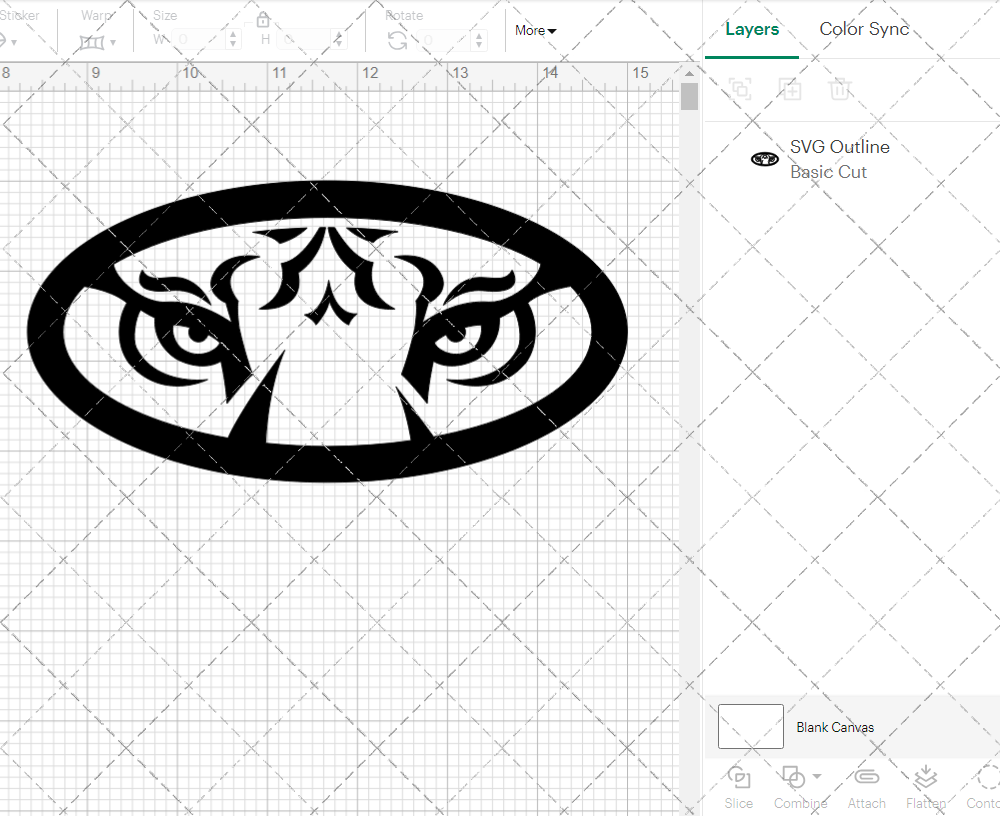Click the SVG Outline layer thumbnail
The height and width of the screenshot is (816, 1000).
(x=765, y=159)
